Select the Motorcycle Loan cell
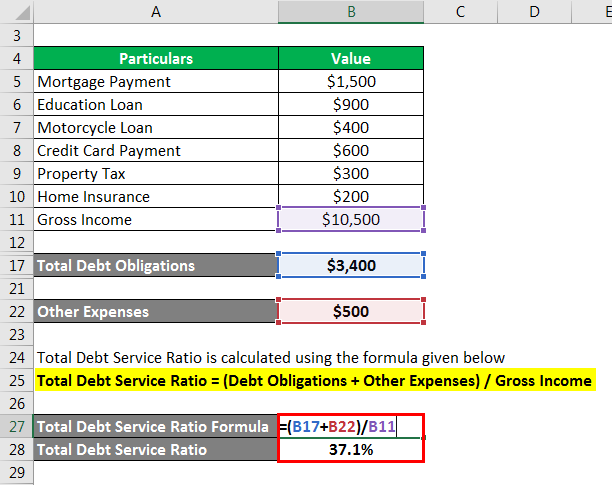The image size is (612, 485). [156, 128]
